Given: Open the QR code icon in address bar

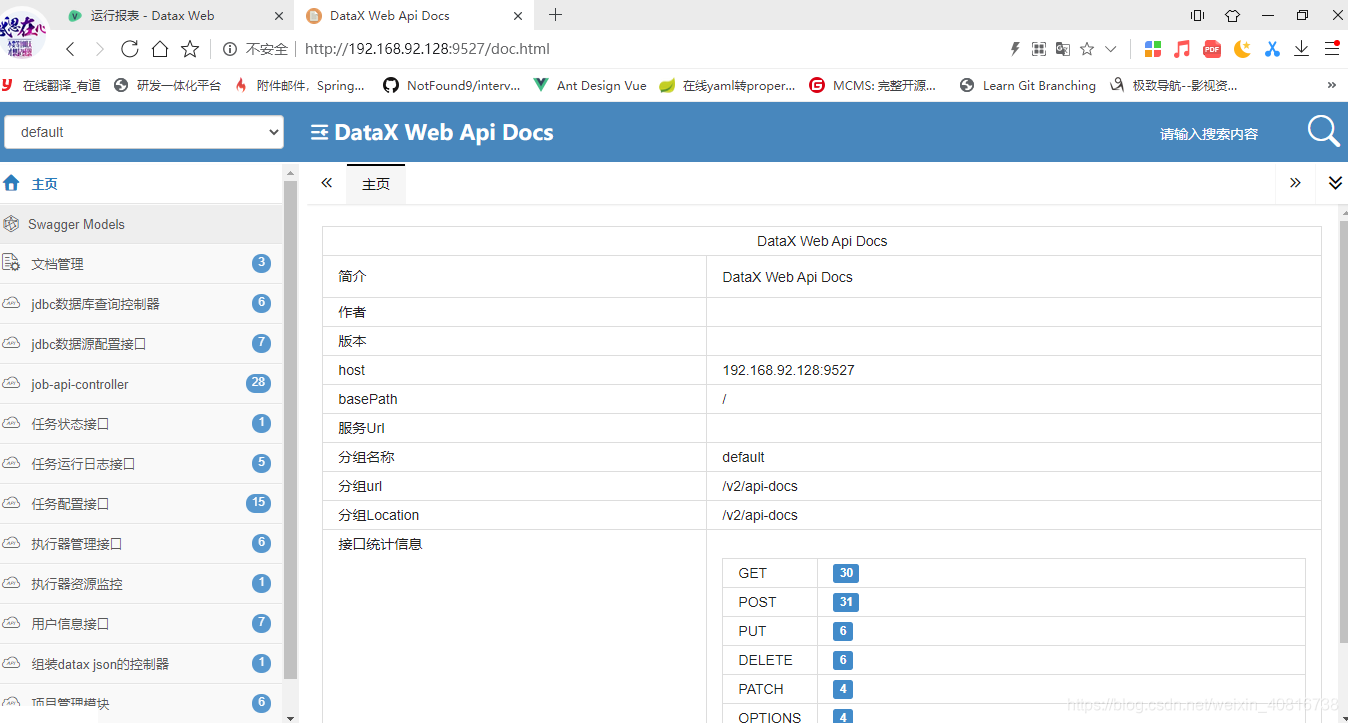Looking at the screenshot, I should pos(1039,49).
